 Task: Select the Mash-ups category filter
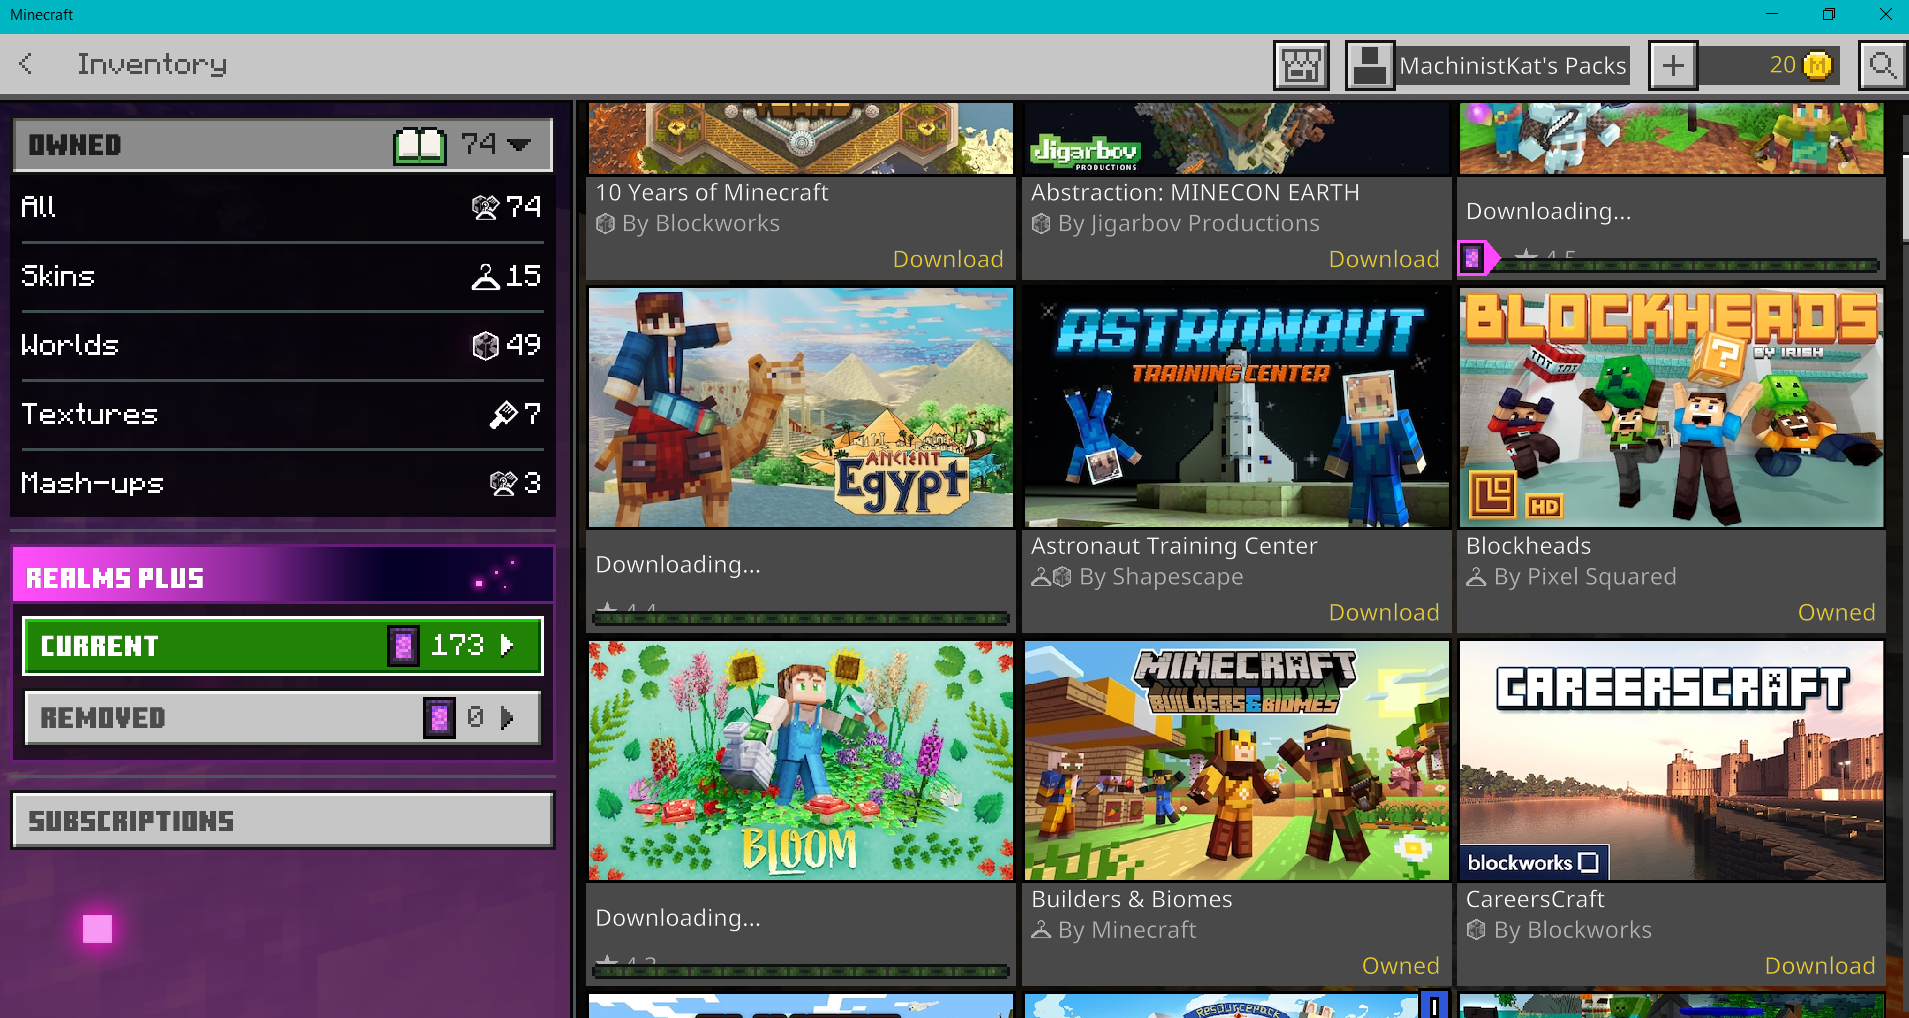[x=282, y=483]
